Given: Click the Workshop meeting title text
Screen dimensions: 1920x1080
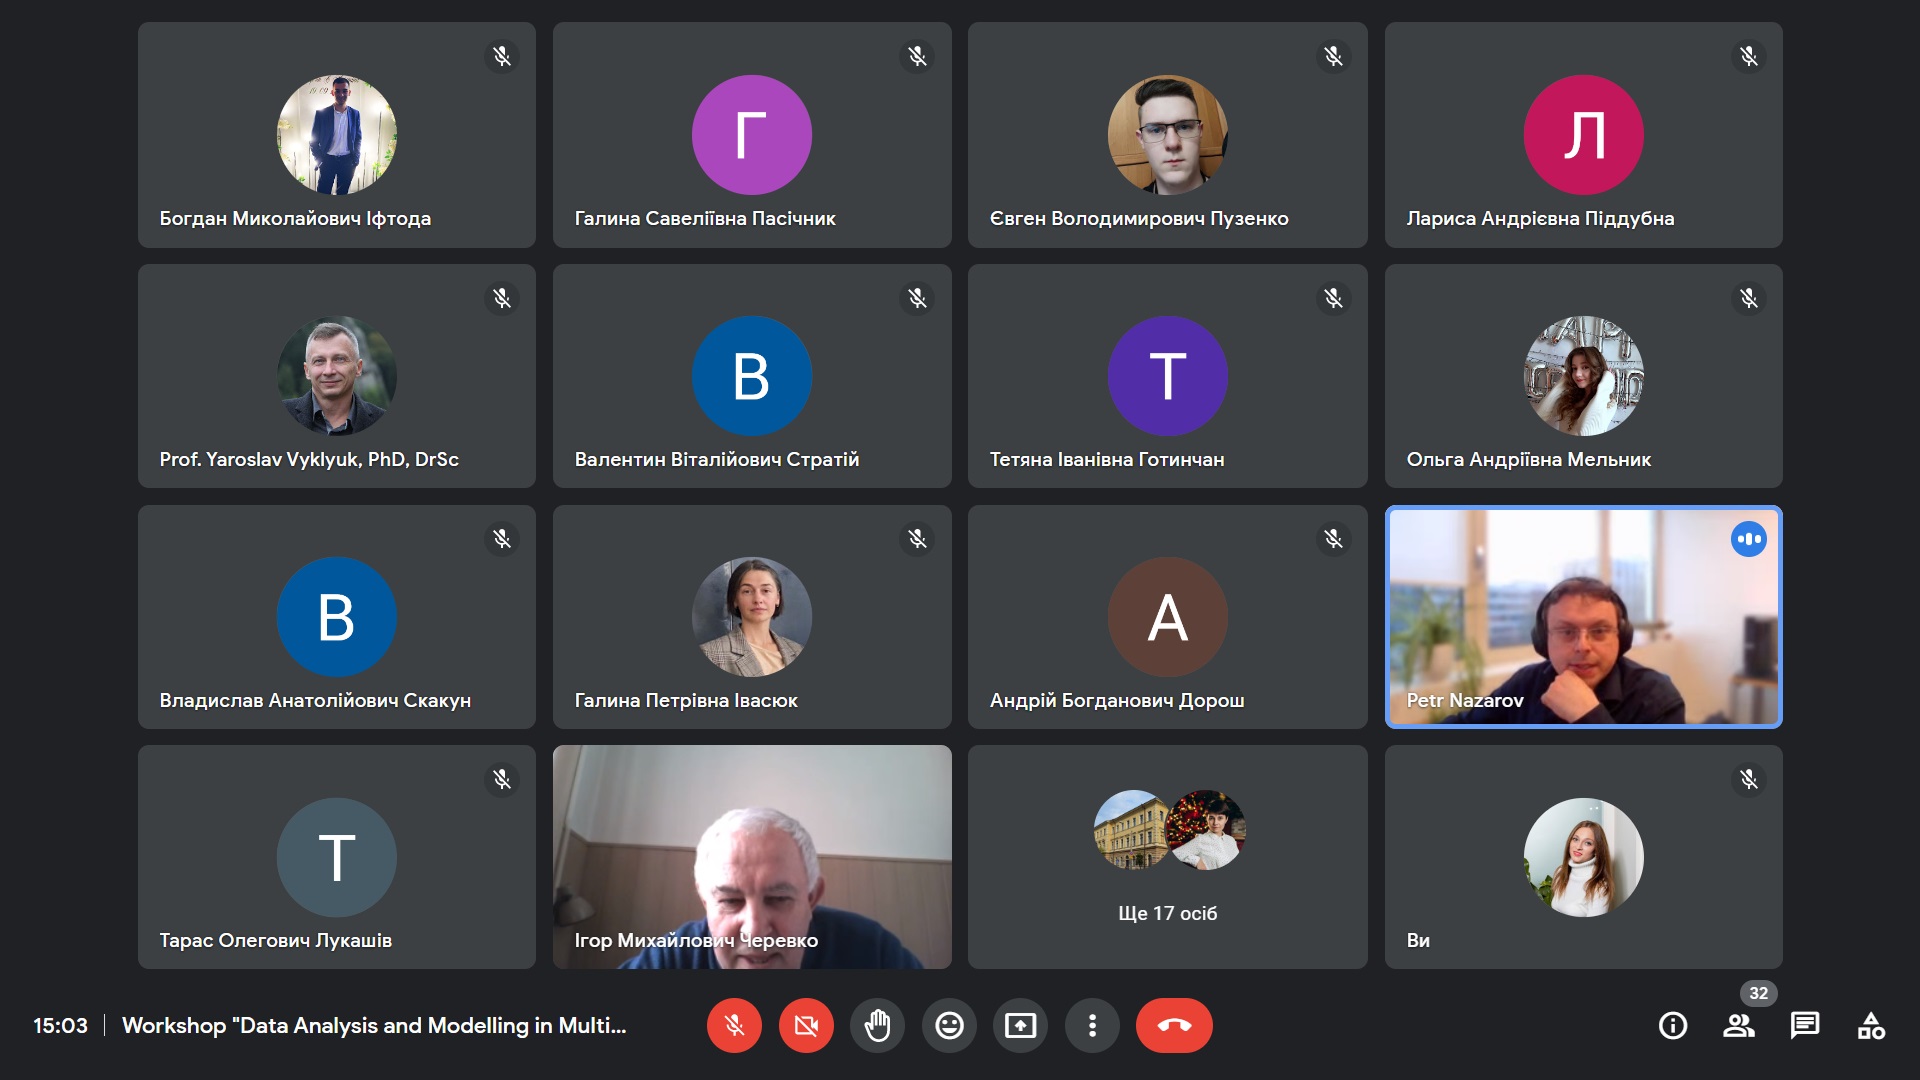Looking at the screenshot, I should (374, 1025).
